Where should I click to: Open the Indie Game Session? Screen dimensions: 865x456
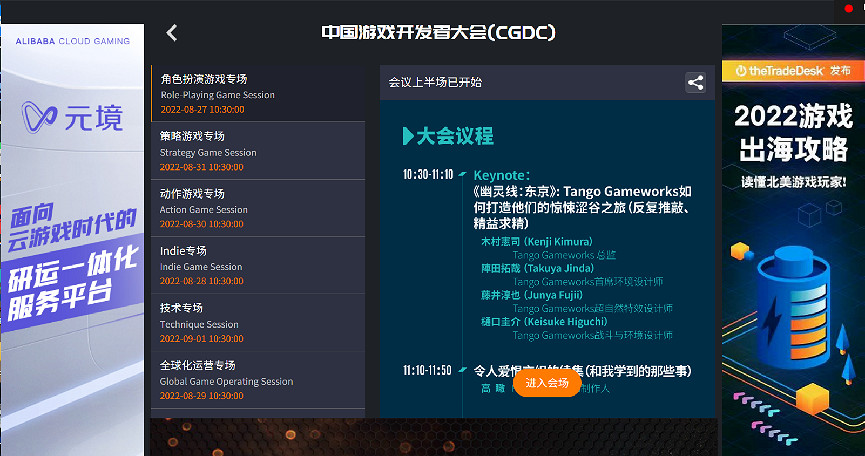coord(258,265)
